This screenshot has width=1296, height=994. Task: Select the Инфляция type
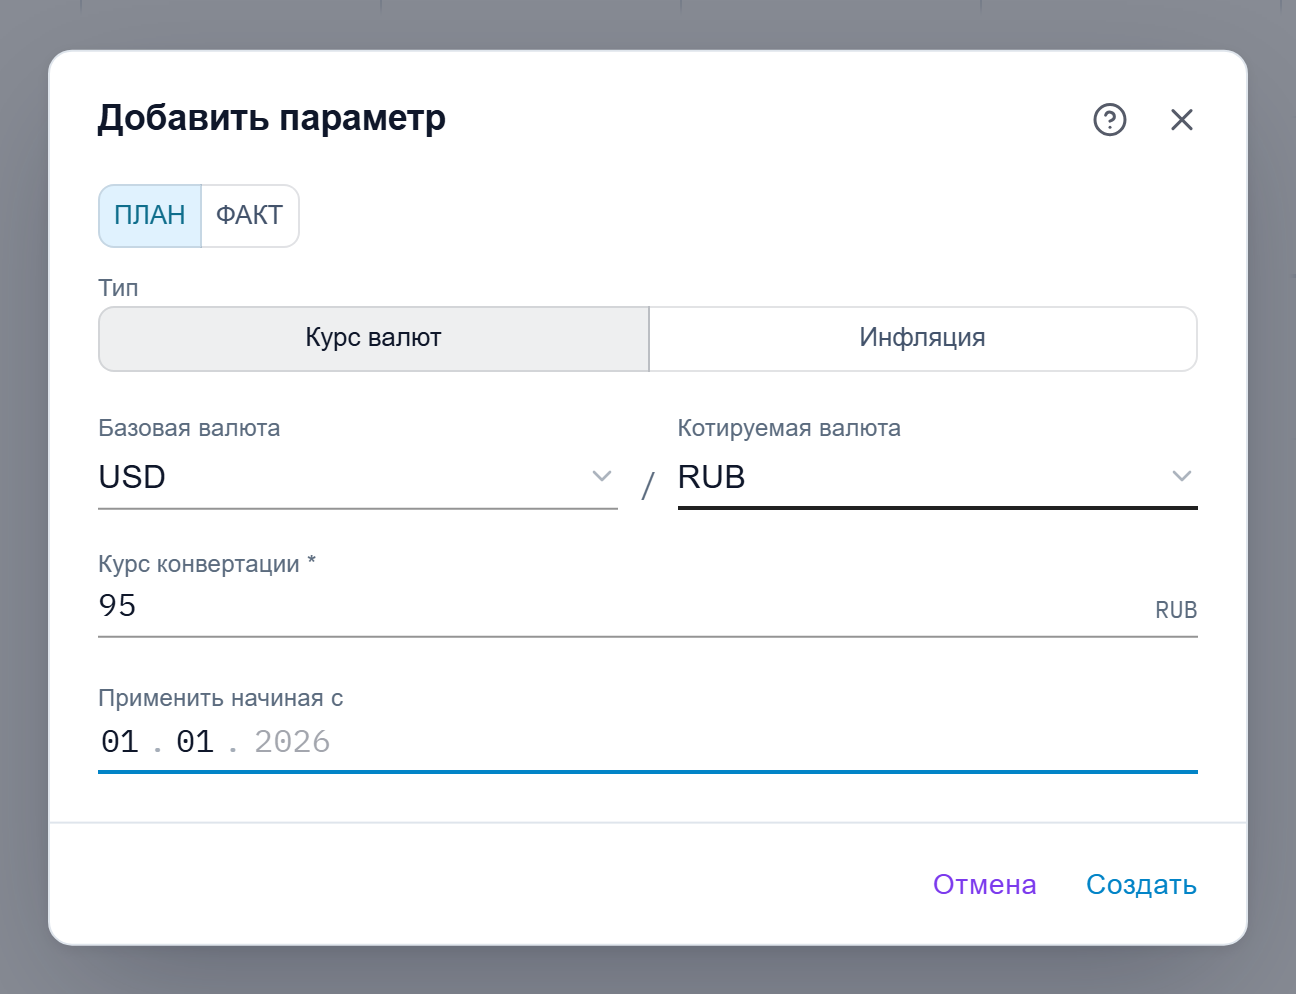(x=923, y=338)
